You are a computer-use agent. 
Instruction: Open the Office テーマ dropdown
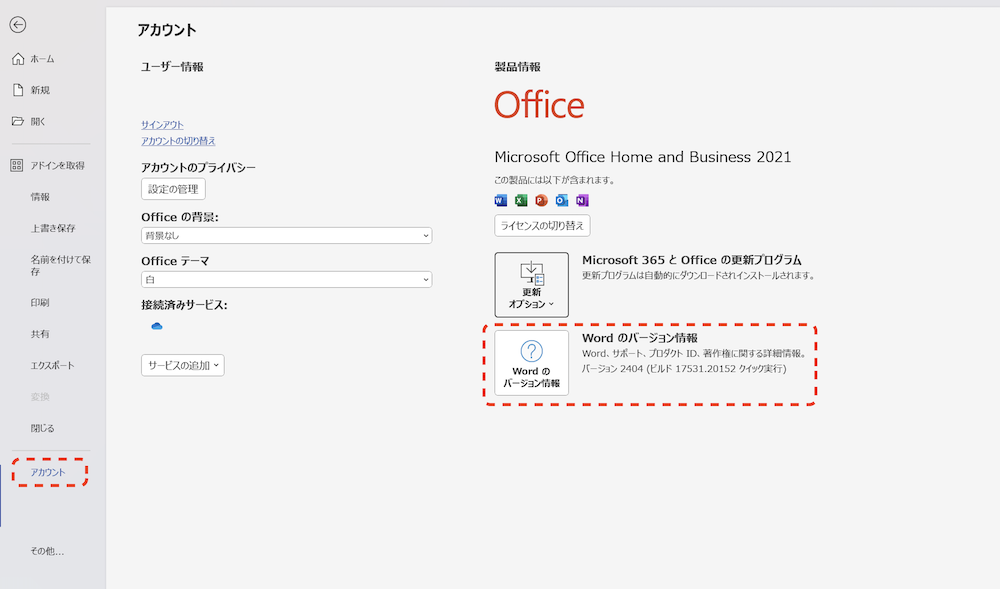(x=286, y=280)
